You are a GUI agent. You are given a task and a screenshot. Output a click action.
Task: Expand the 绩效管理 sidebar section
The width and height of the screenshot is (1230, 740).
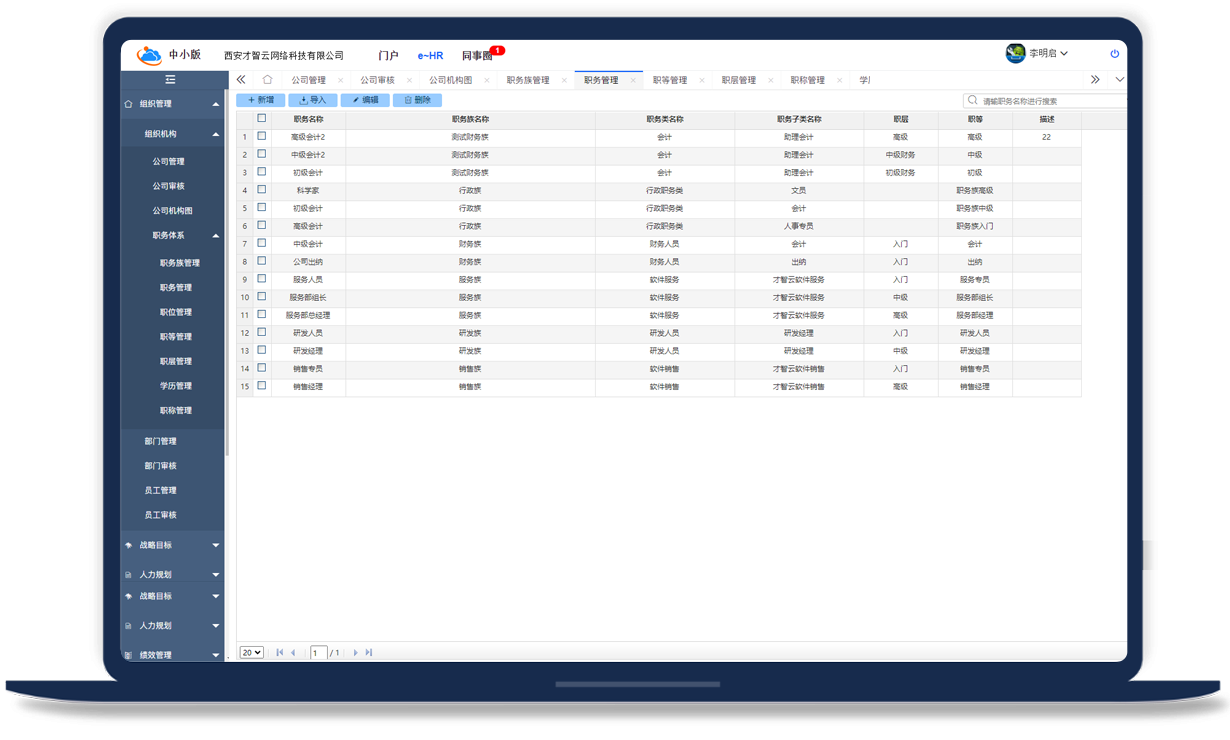click(216, 656)
